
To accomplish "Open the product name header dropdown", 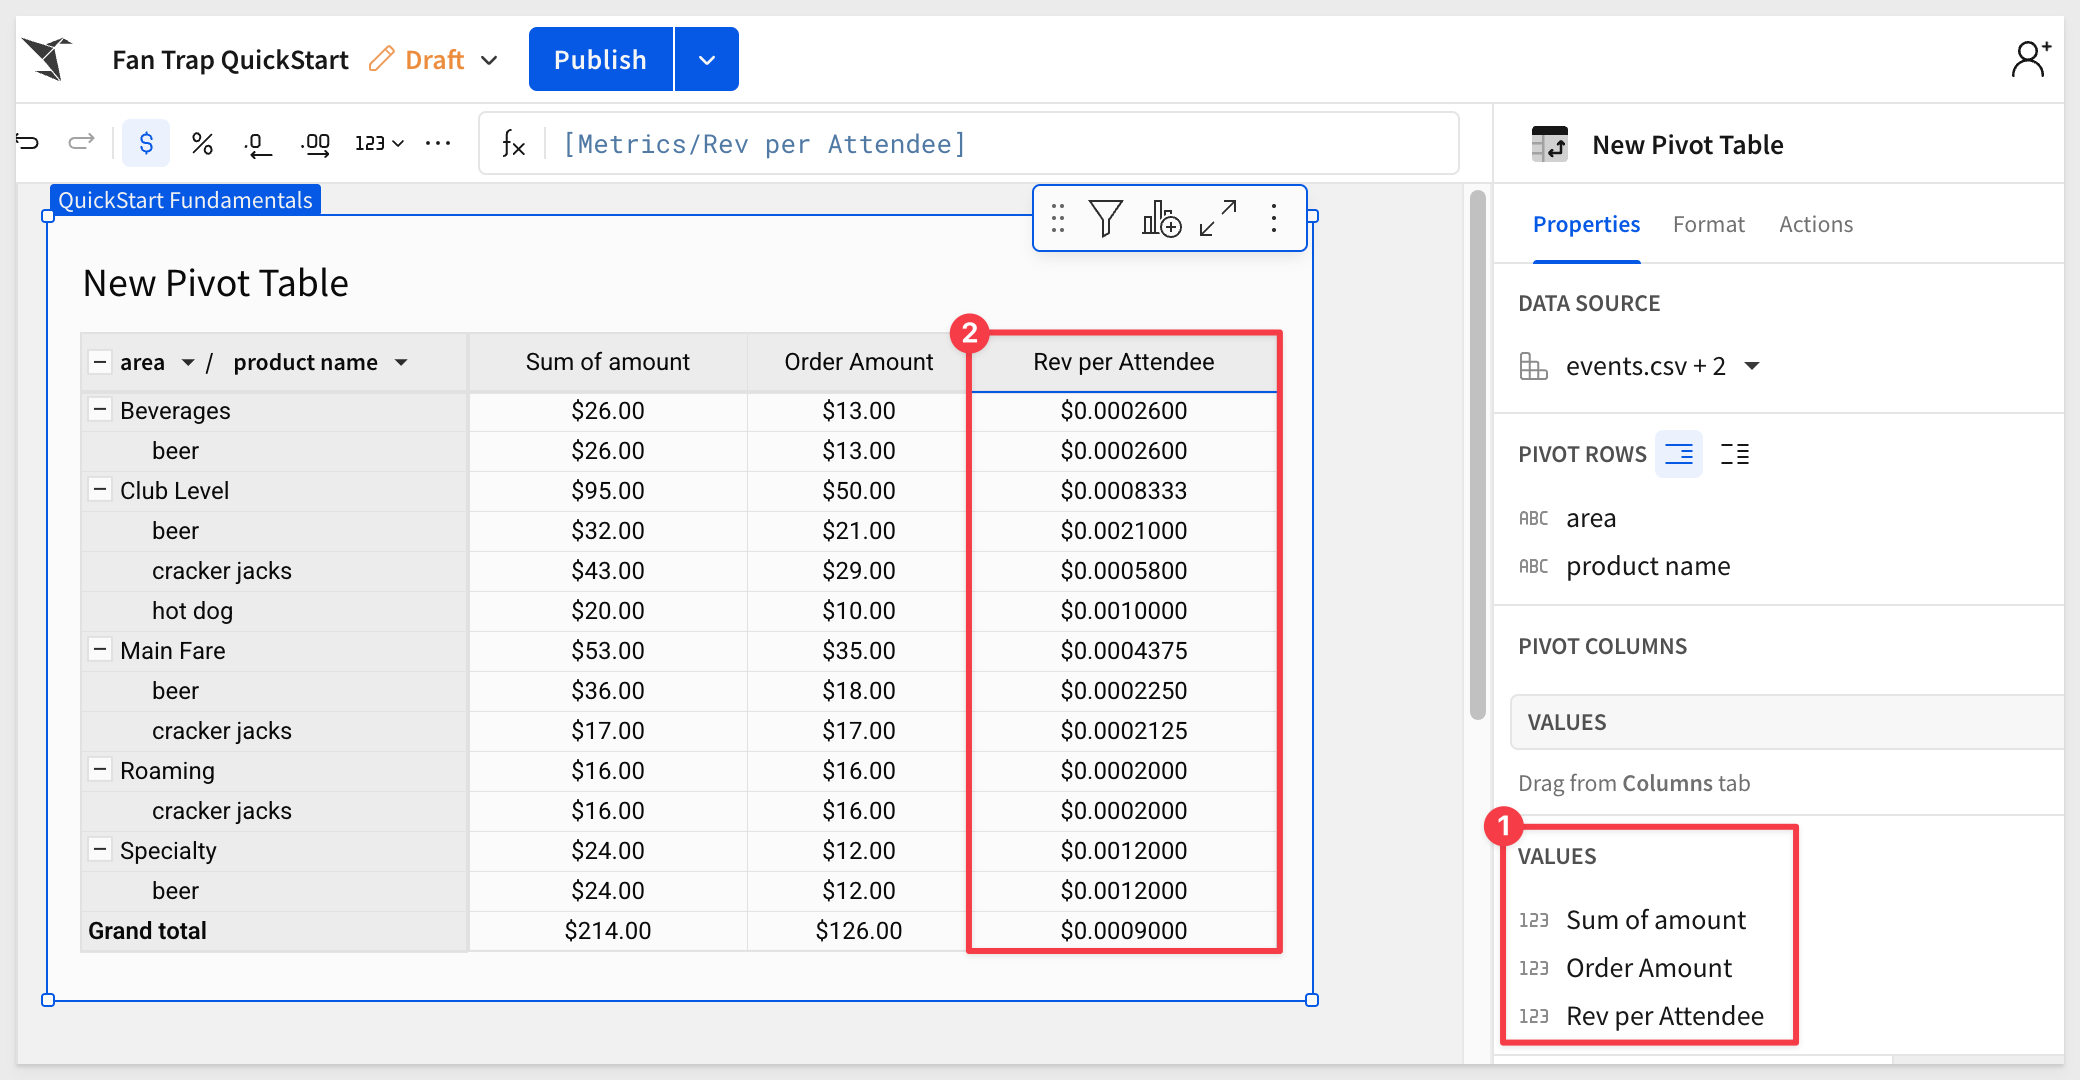I will [x=401, y=362].
